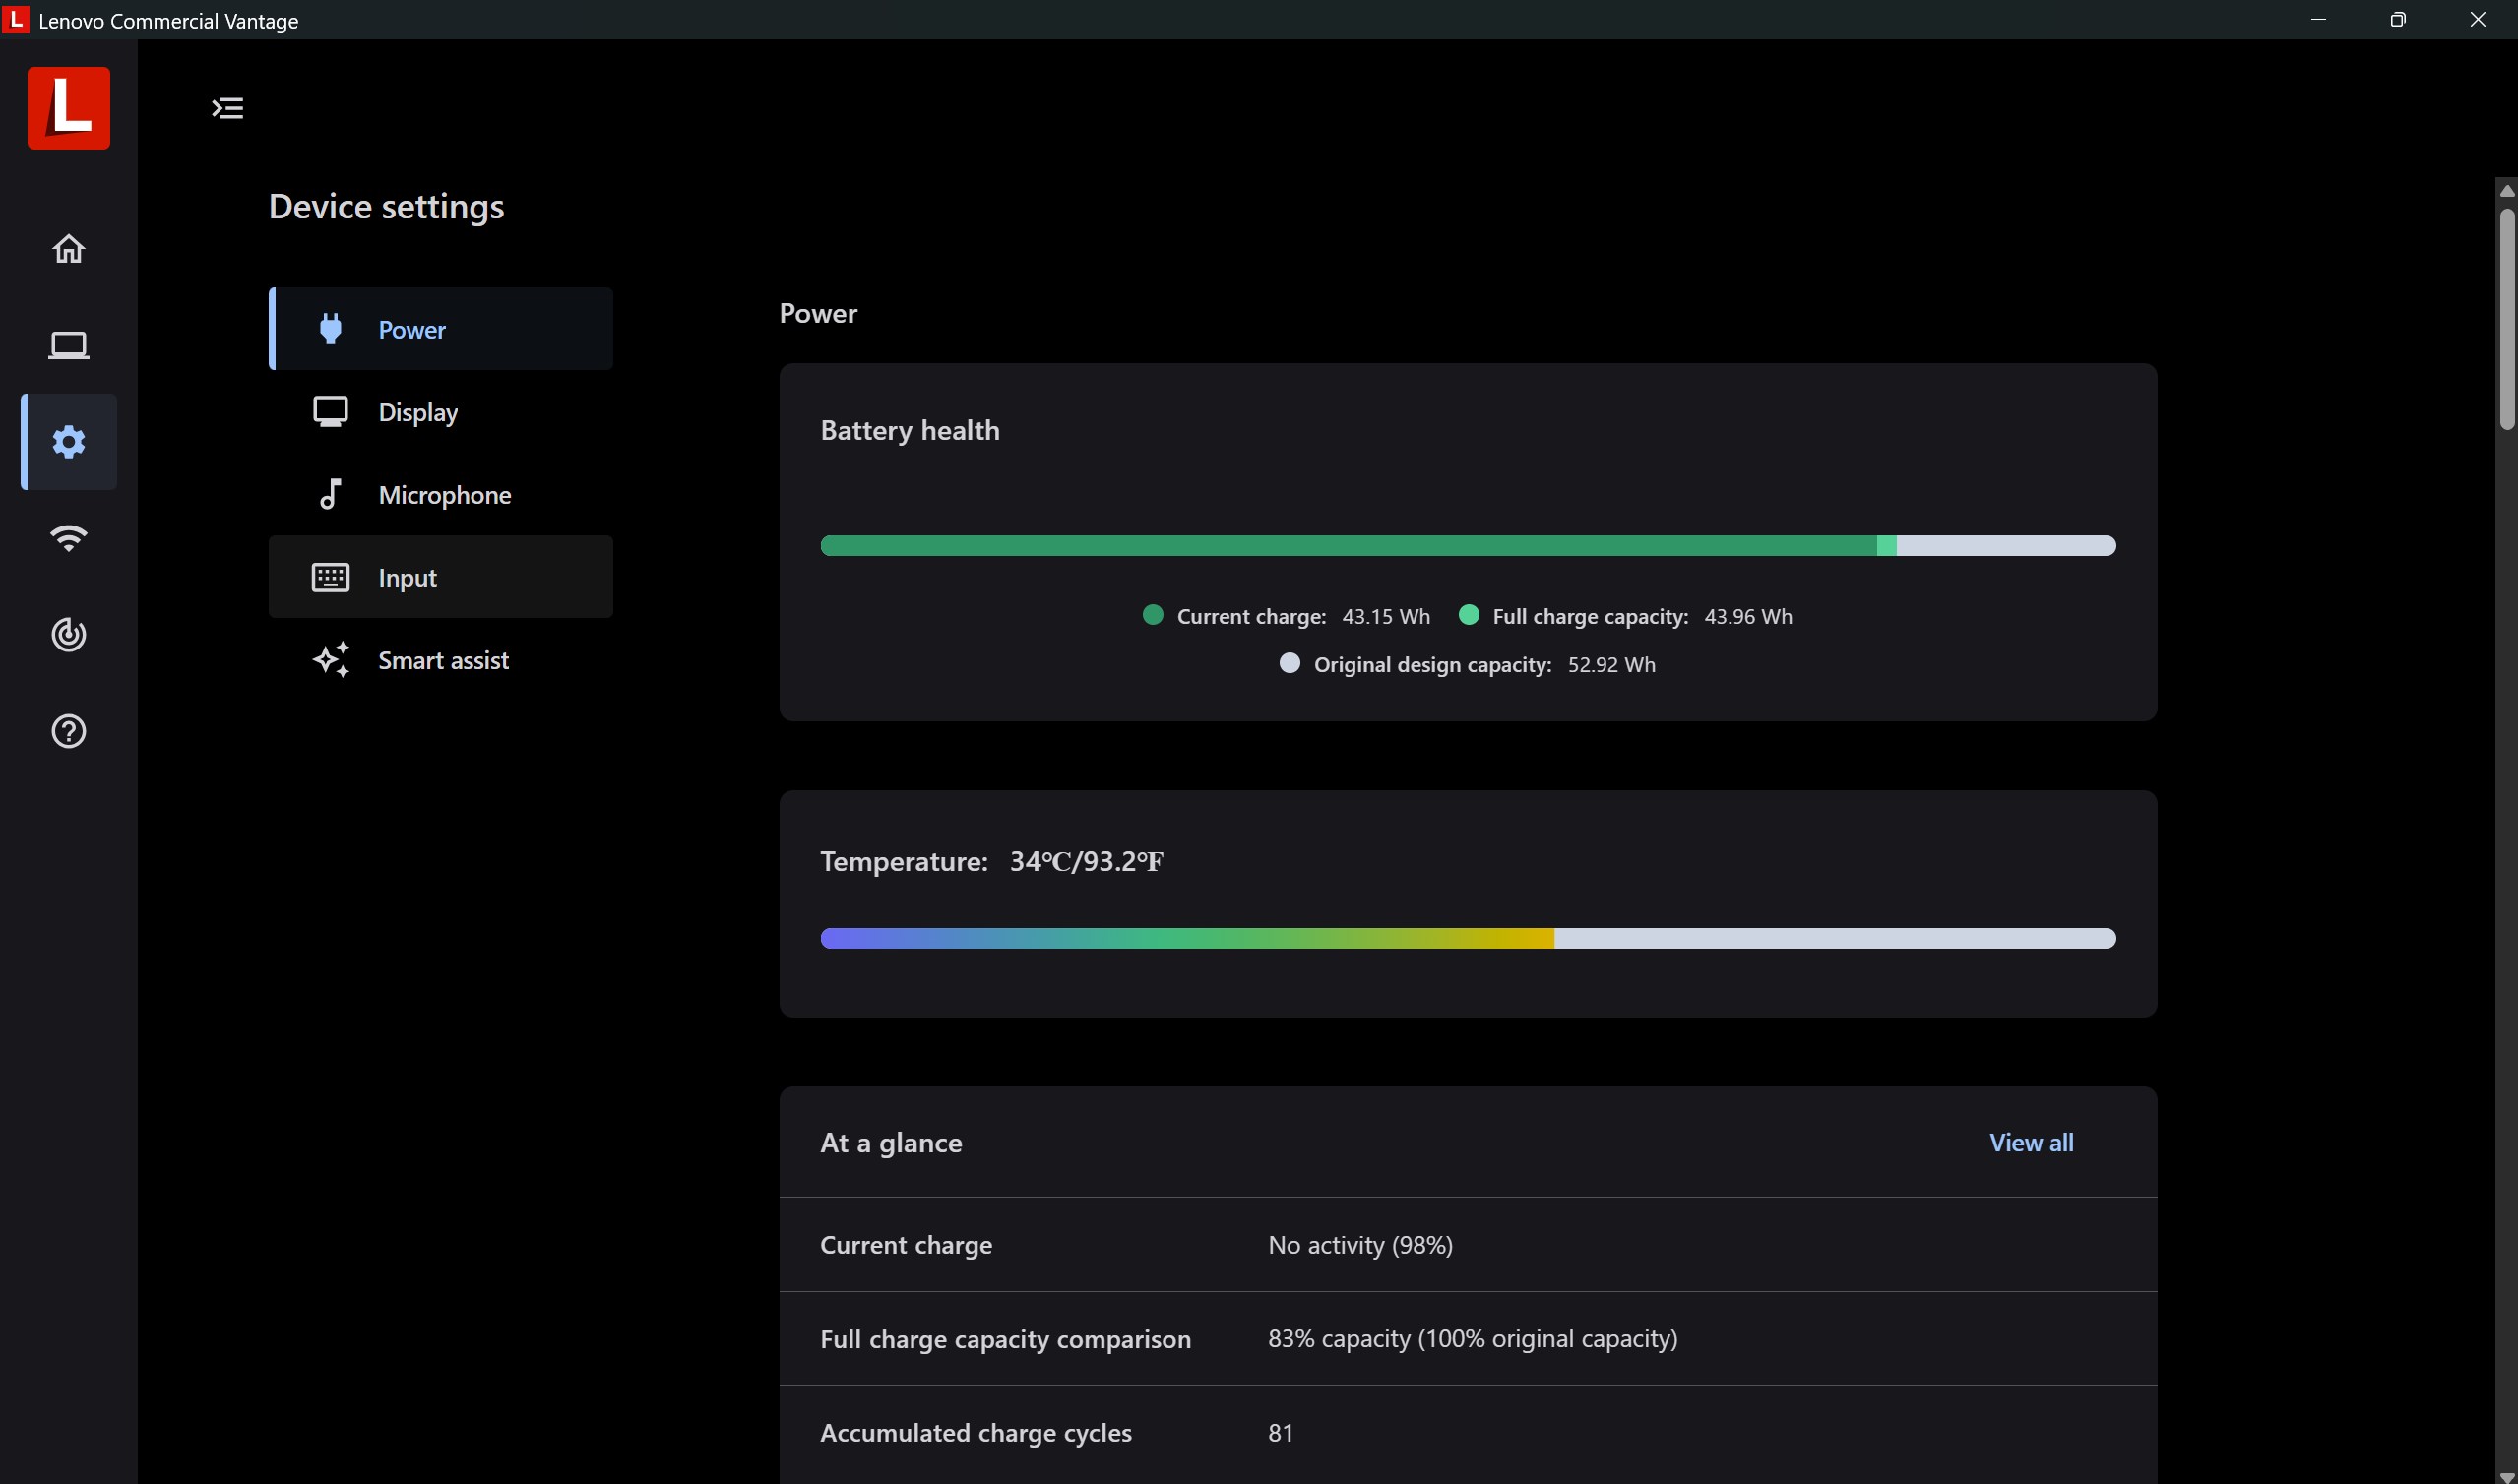Click the View all link

(2030, 1142)
